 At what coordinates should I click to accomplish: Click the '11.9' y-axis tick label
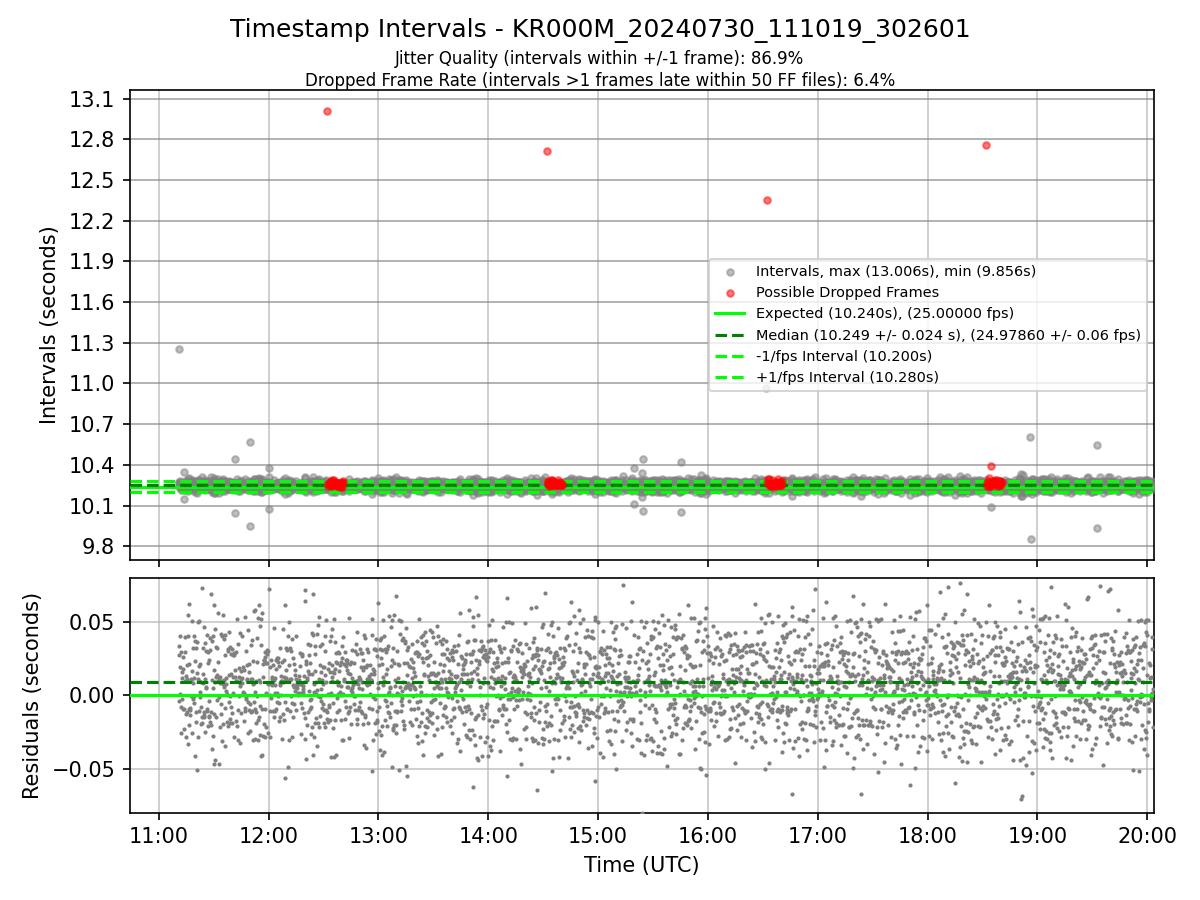(94, 262)
